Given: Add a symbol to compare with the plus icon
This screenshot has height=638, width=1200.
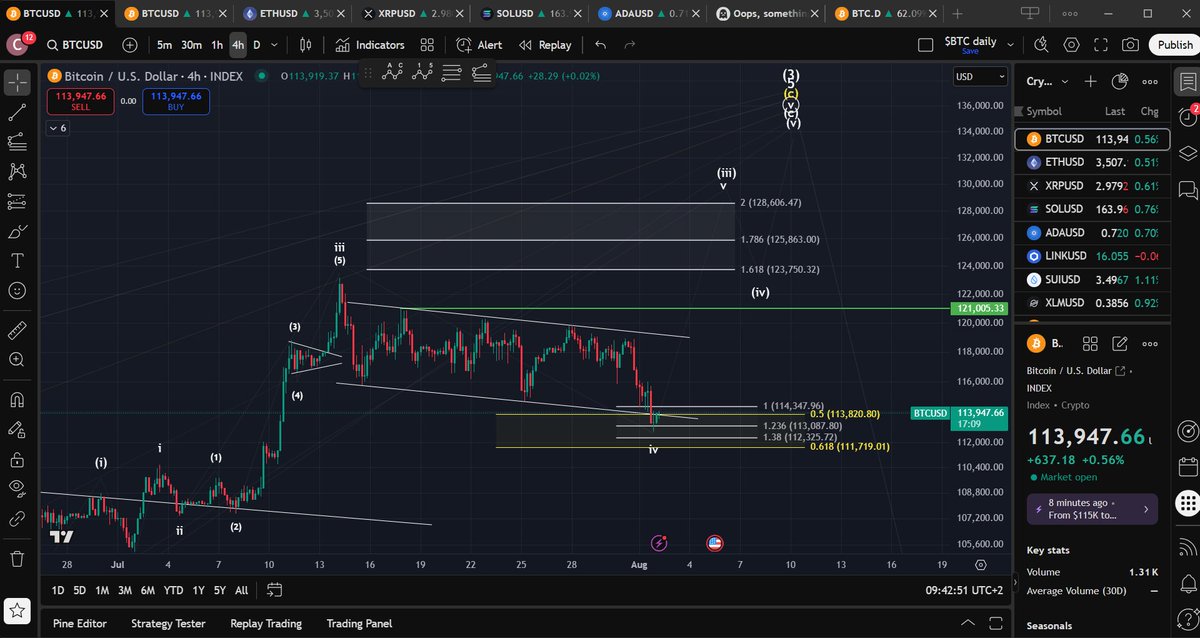Looking at the screenshot, I should click(131, 45).
